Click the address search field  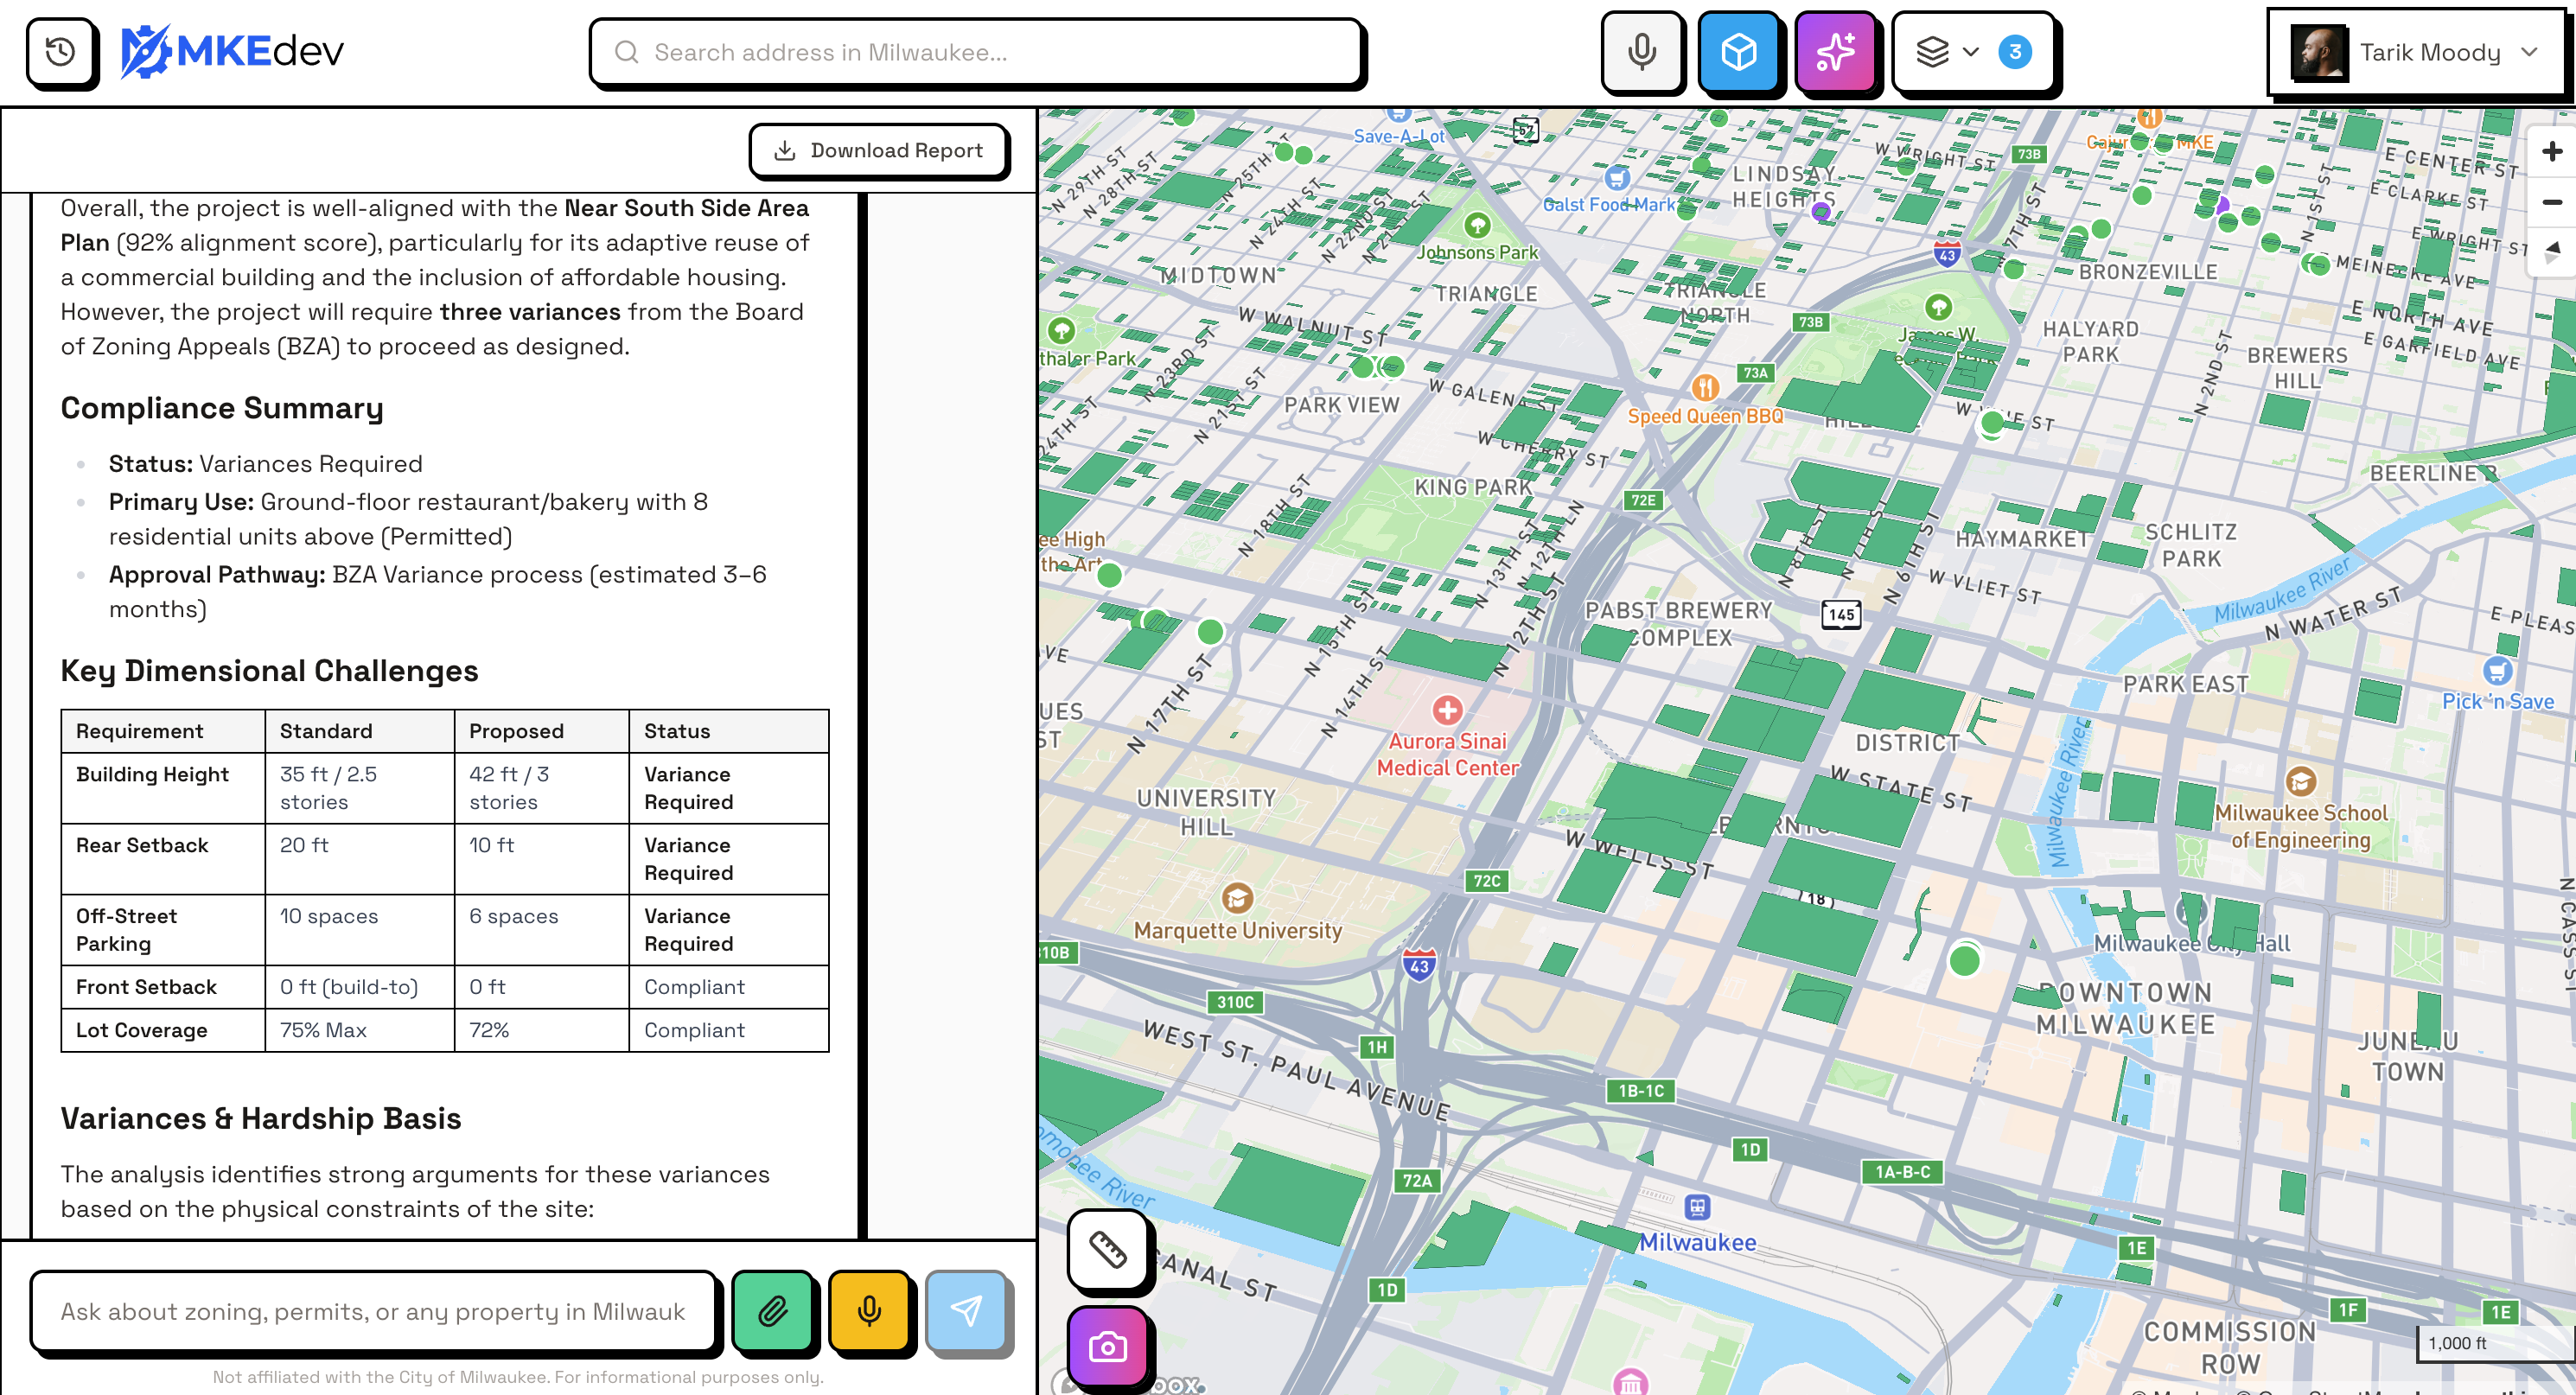coord(976,52)
